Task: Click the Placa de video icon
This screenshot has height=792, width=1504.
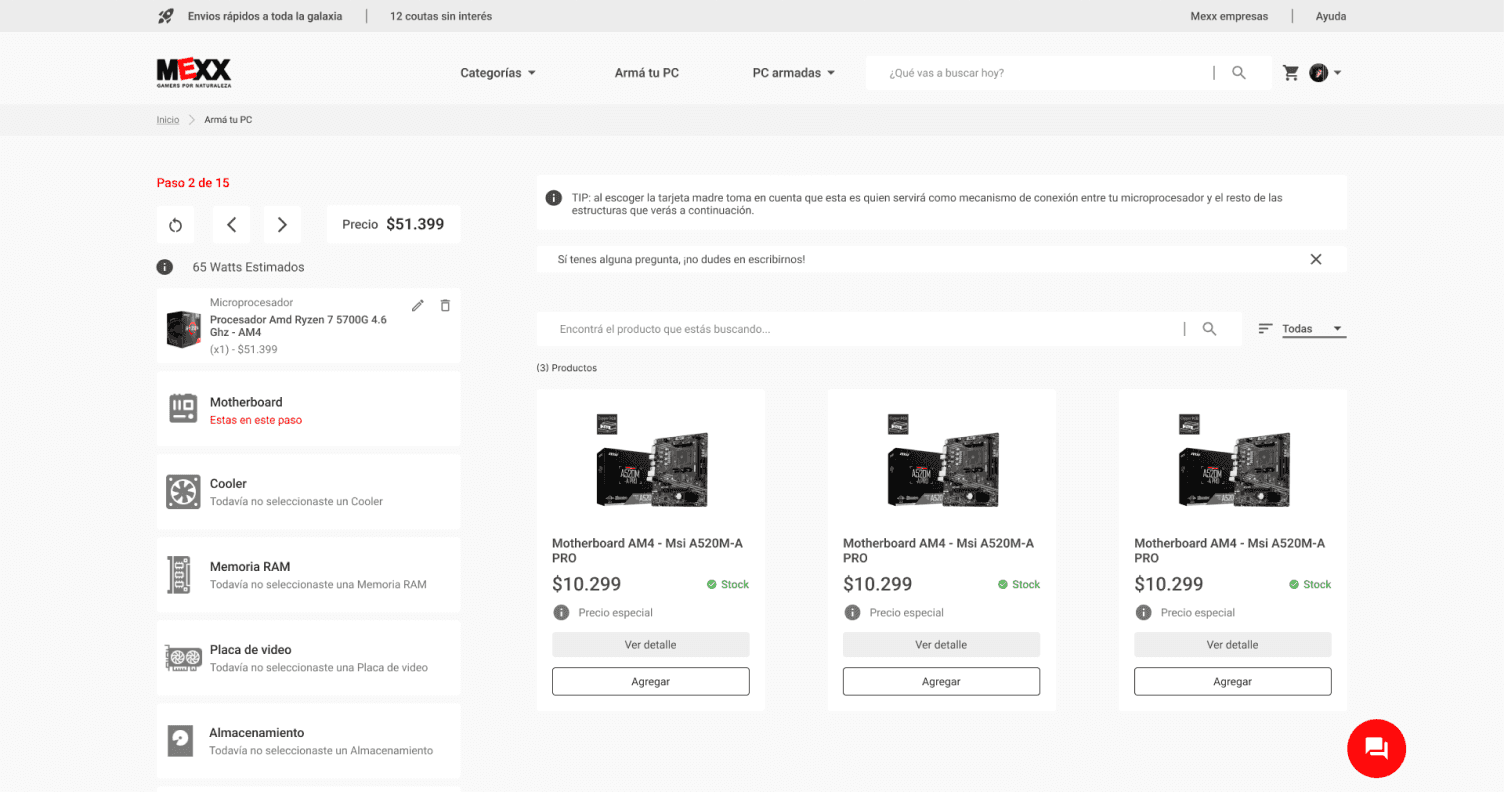Action: pyautogui.click(x=183, y=658)
